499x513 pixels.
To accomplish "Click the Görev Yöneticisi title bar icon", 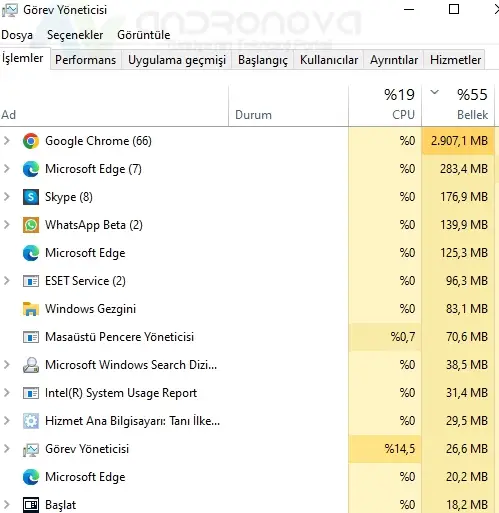I will coord(10,10).
